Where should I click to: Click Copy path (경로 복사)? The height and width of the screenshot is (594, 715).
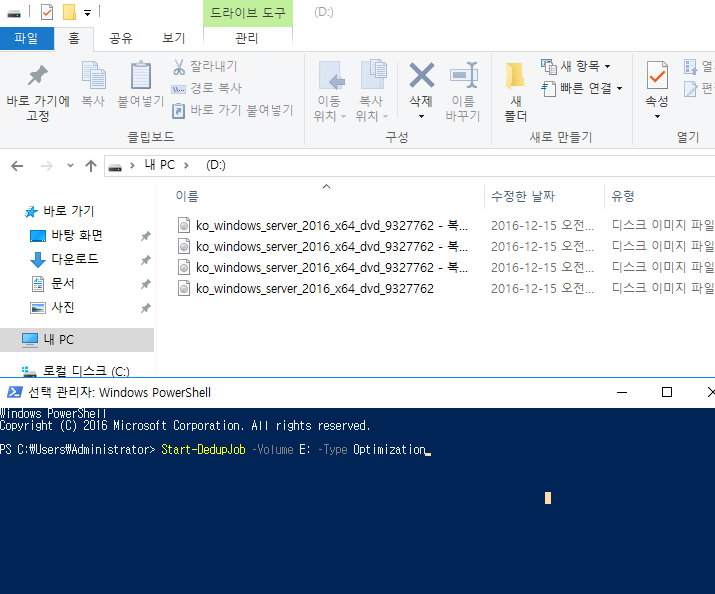click(207, 88)
